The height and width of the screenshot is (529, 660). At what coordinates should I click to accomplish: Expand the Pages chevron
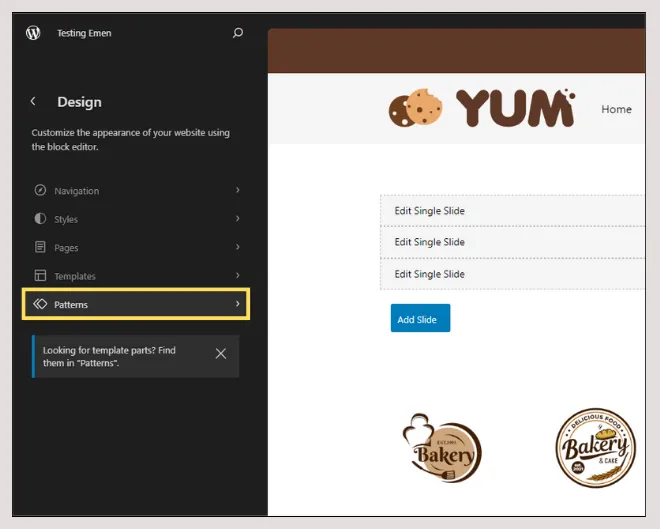pos(238,247)
